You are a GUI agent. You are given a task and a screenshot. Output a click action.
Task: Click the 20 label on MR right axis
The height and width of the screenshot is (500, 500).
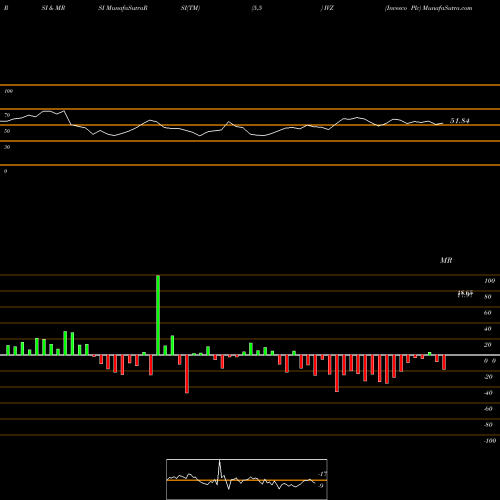coord(488,345)
